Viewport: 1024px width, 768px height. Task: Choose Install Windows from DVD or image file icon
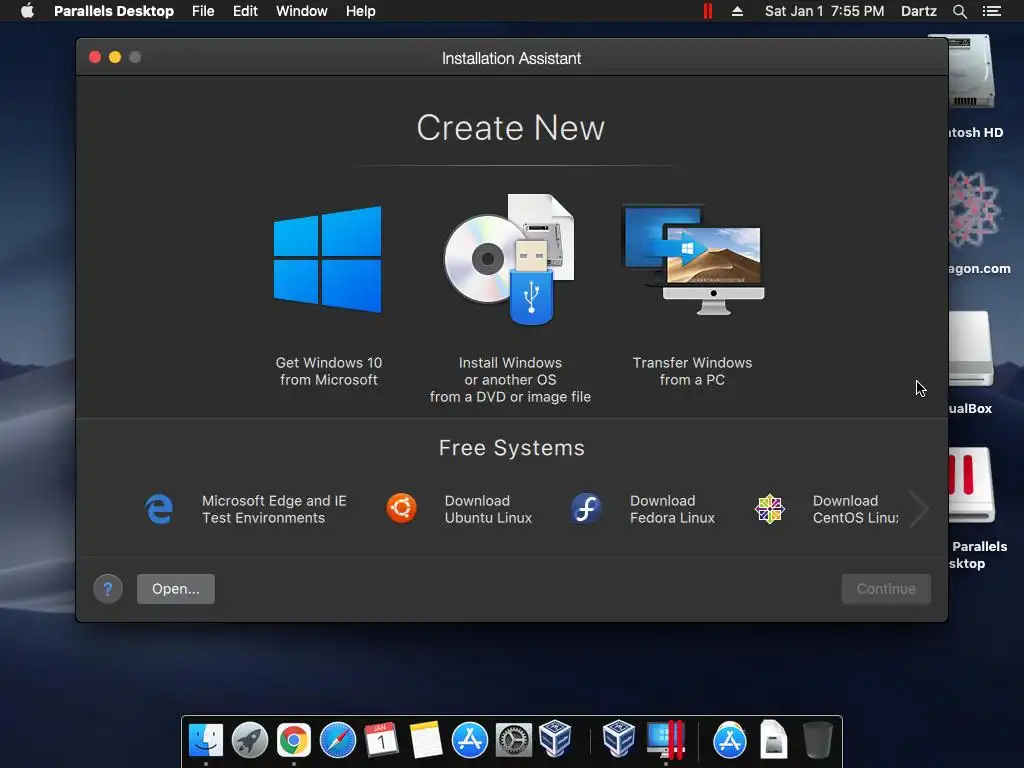coord(509,259)
